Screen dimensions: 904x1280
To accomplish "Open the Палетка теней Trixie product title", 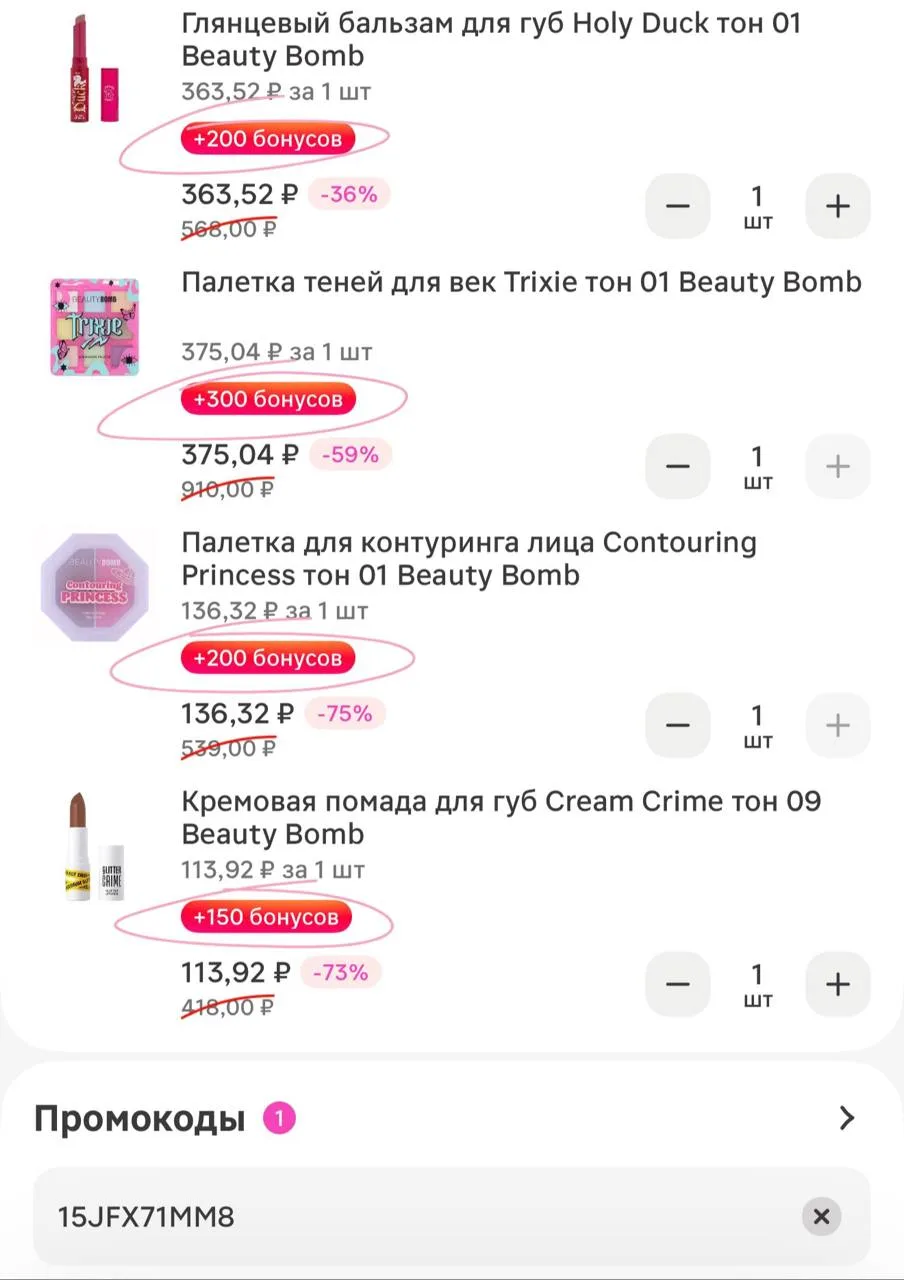I will click(x=521, y=282).
